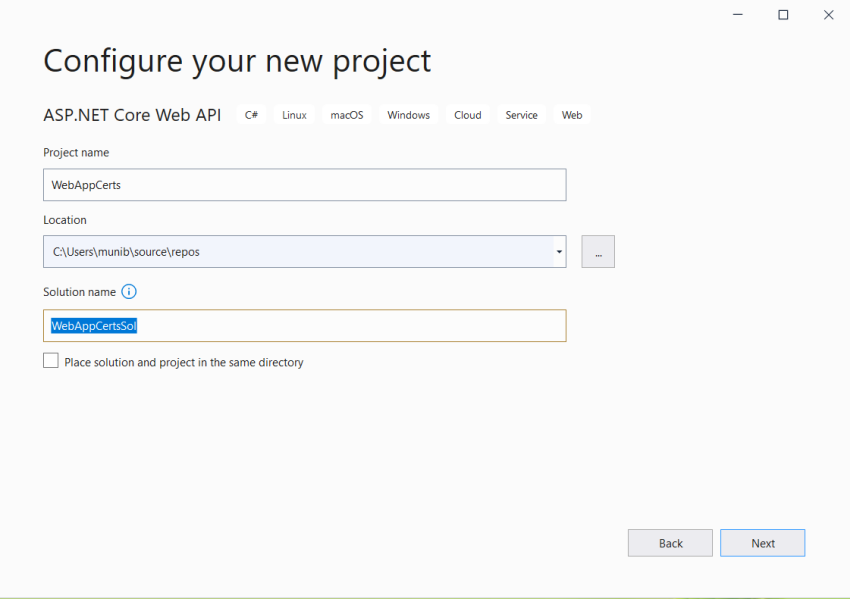Select the Web project tag

pos(571,114)
